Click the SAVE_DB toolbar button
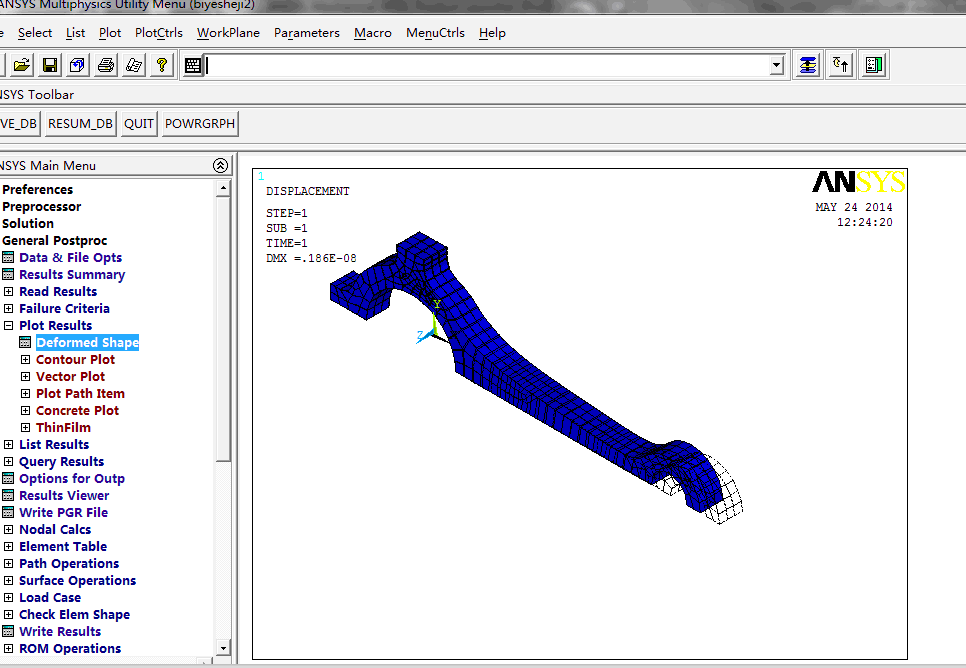Viewport: 966px width, 668px height. (x=18, y=124)
